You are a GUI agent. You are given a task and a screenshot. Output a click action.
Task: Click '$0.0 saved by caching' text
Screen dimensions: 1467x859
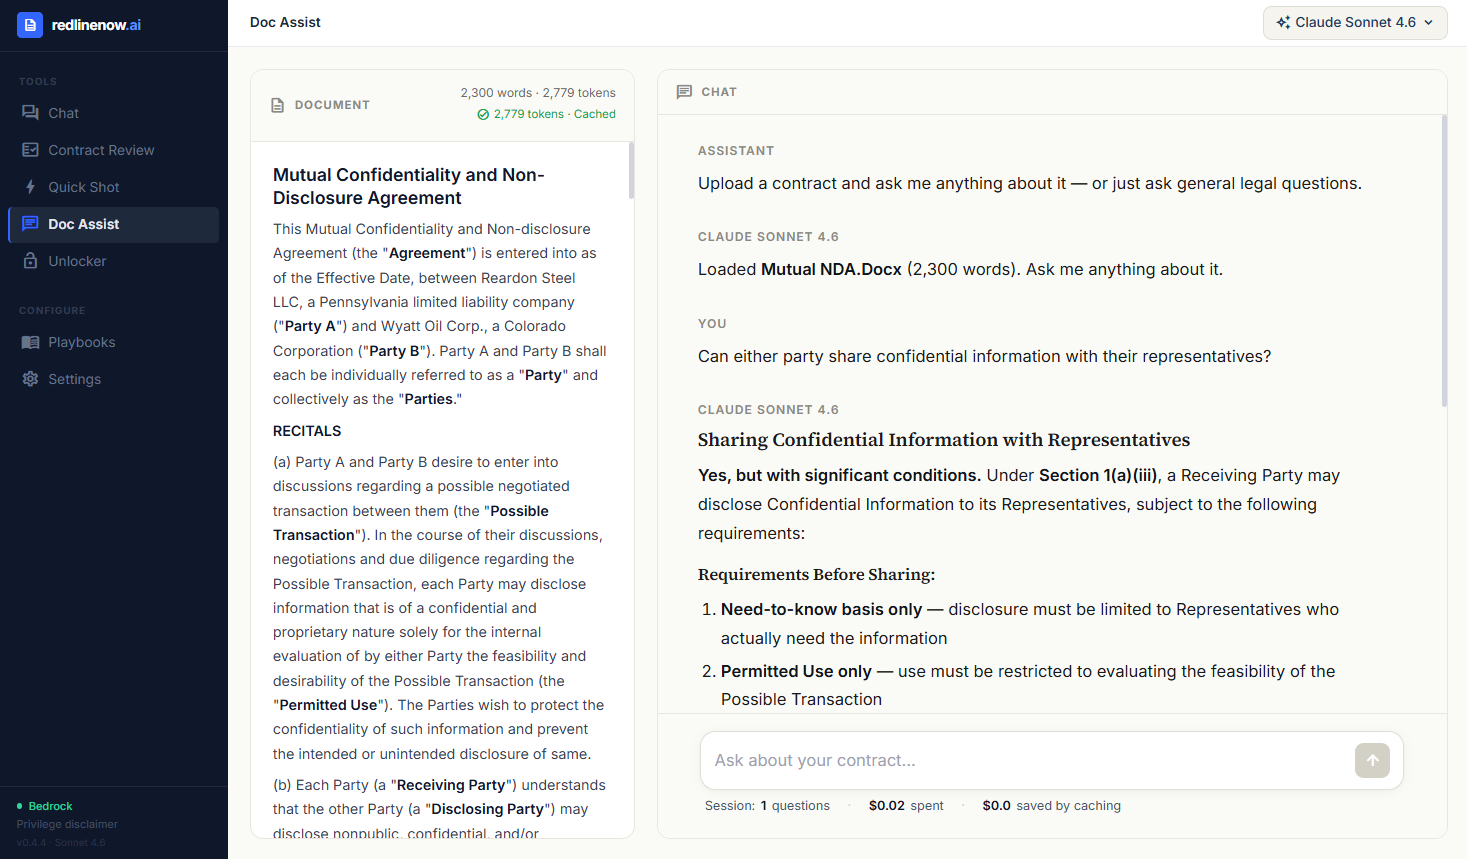click(1051, 806)
